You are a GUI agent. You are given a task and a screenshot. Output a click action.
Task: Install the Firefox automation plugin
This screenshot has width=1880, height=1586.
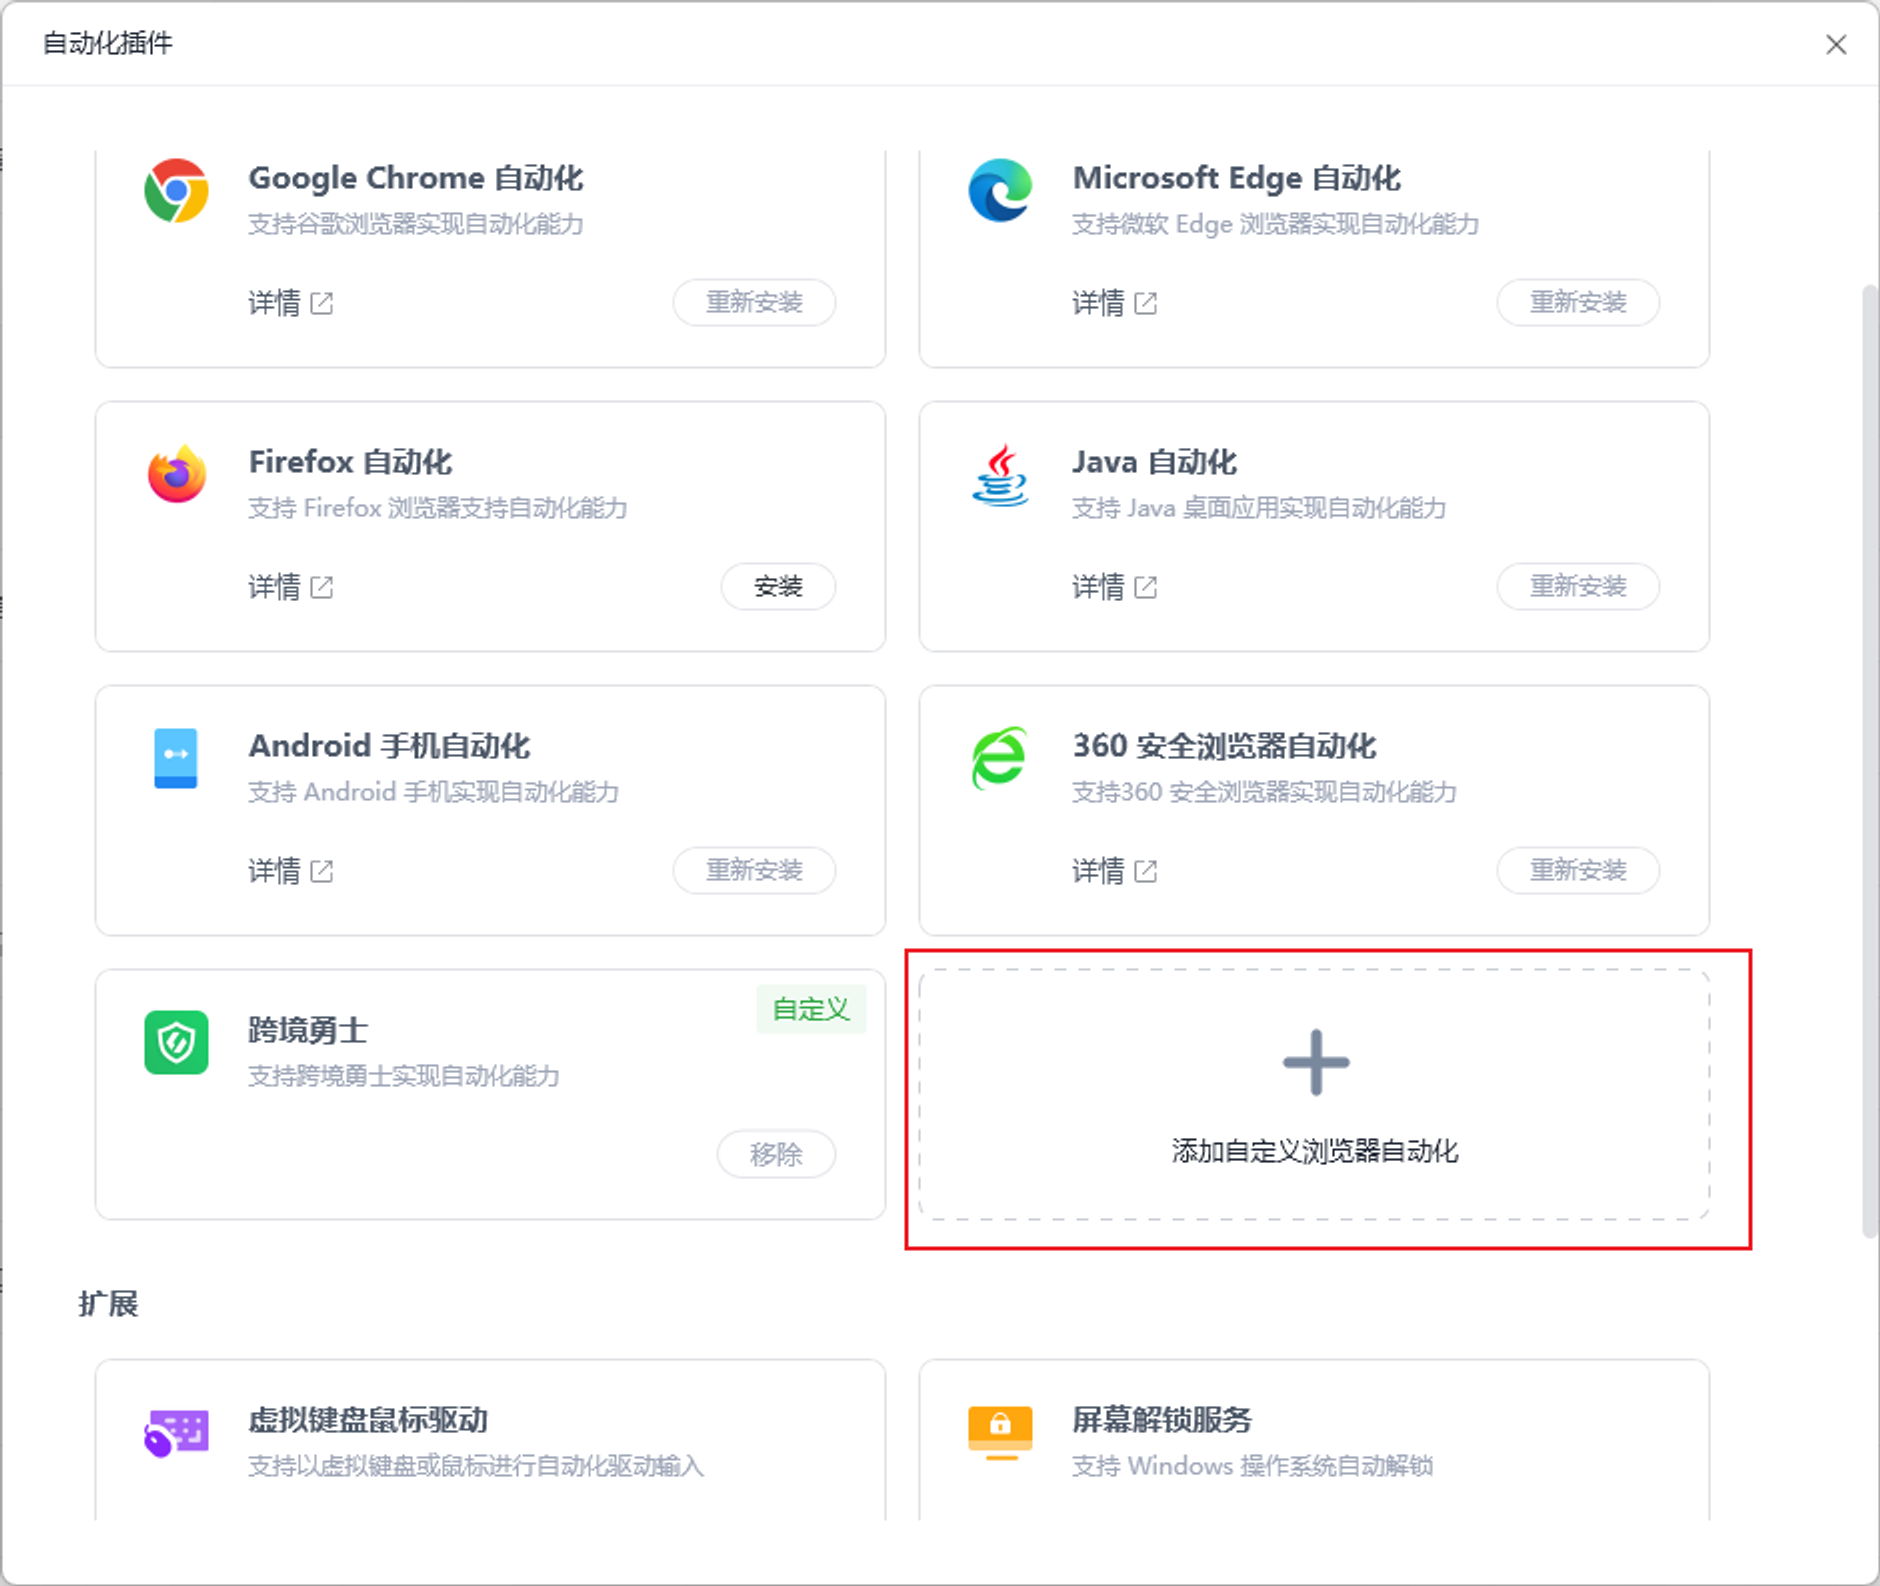(x=779, y=586)
